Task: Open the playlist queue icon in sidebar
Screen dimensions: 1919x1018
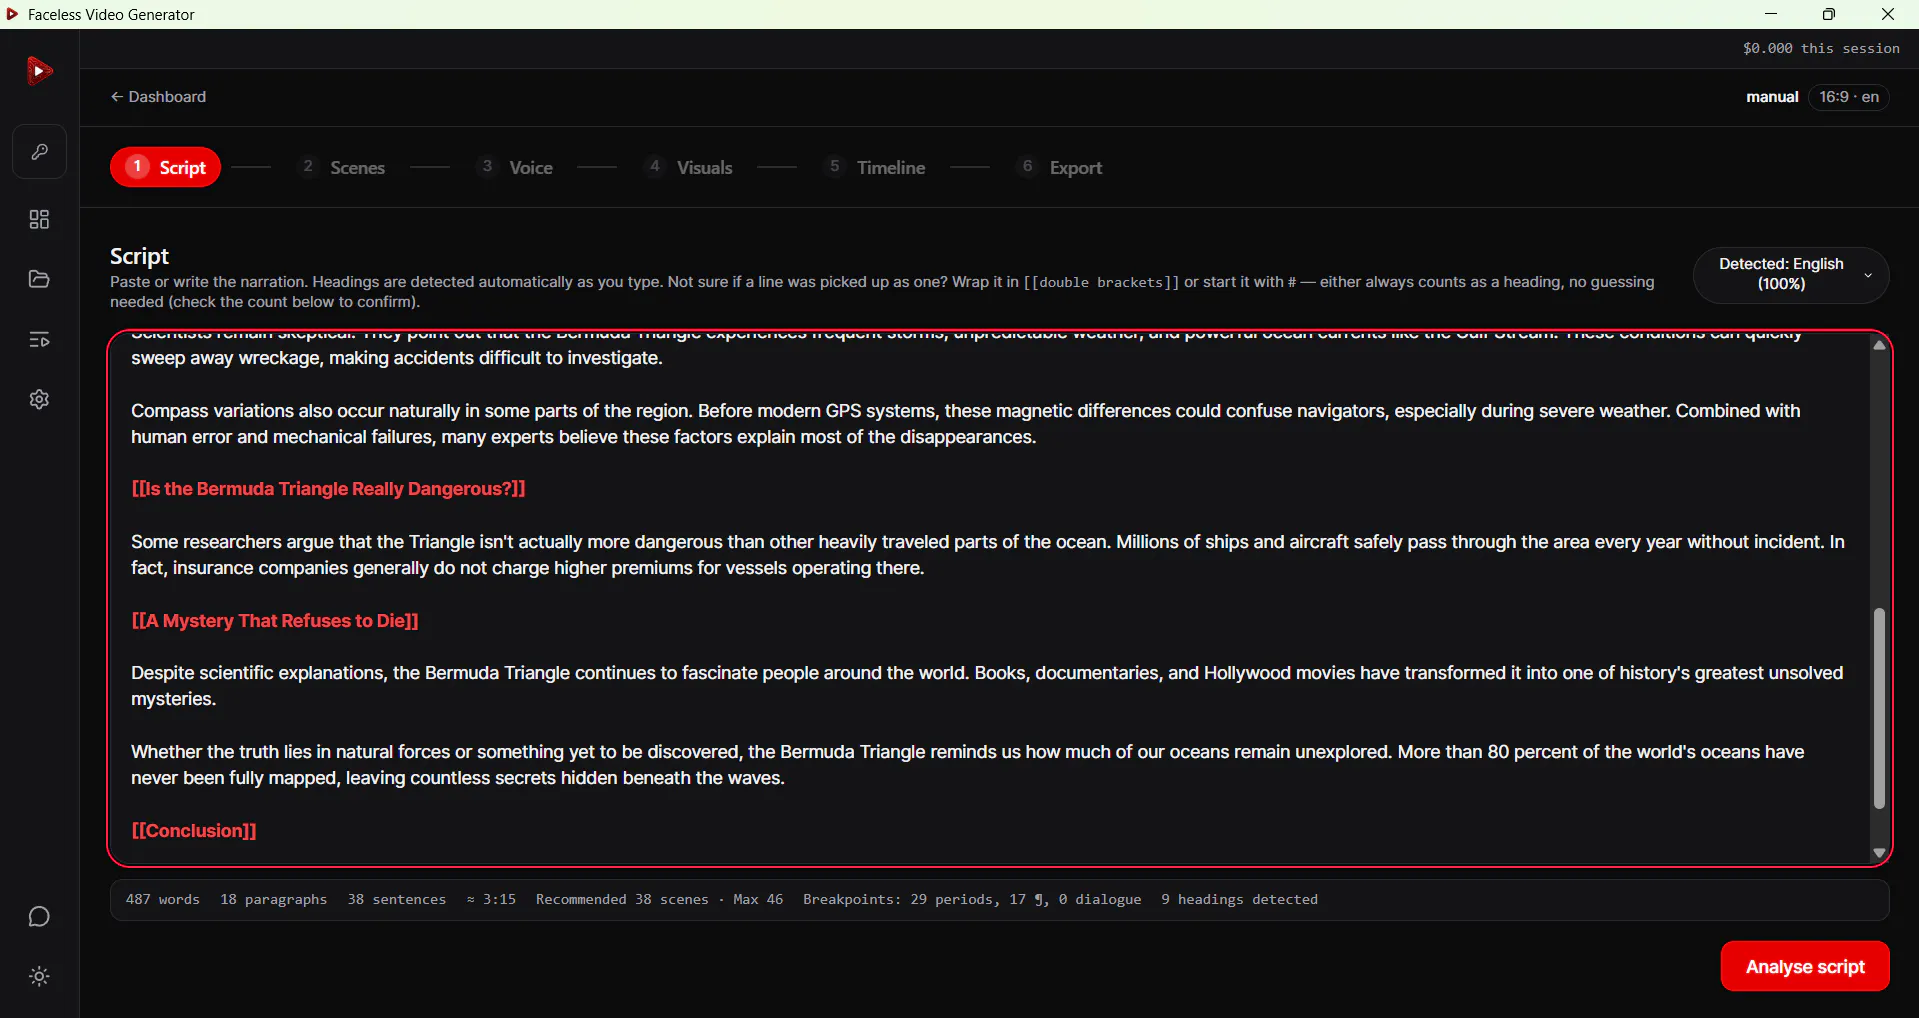Action: (39, 340)
